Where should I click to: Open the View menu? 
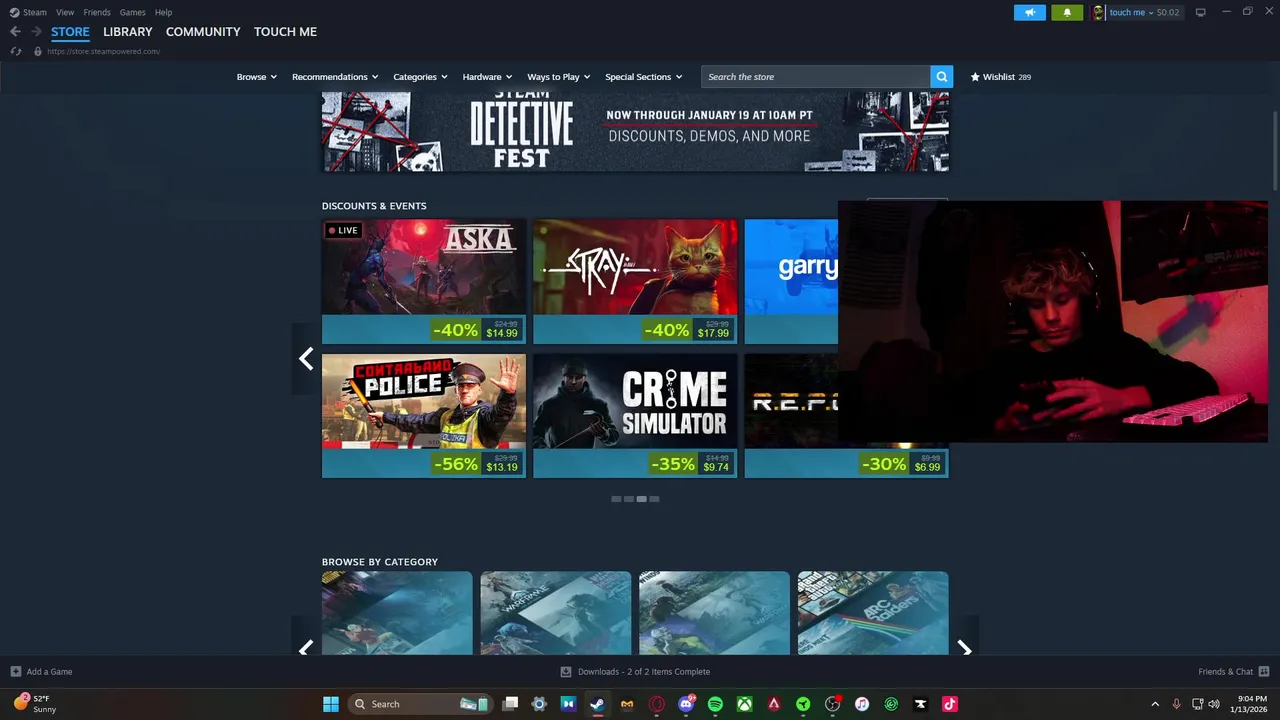tap(65, 12)
